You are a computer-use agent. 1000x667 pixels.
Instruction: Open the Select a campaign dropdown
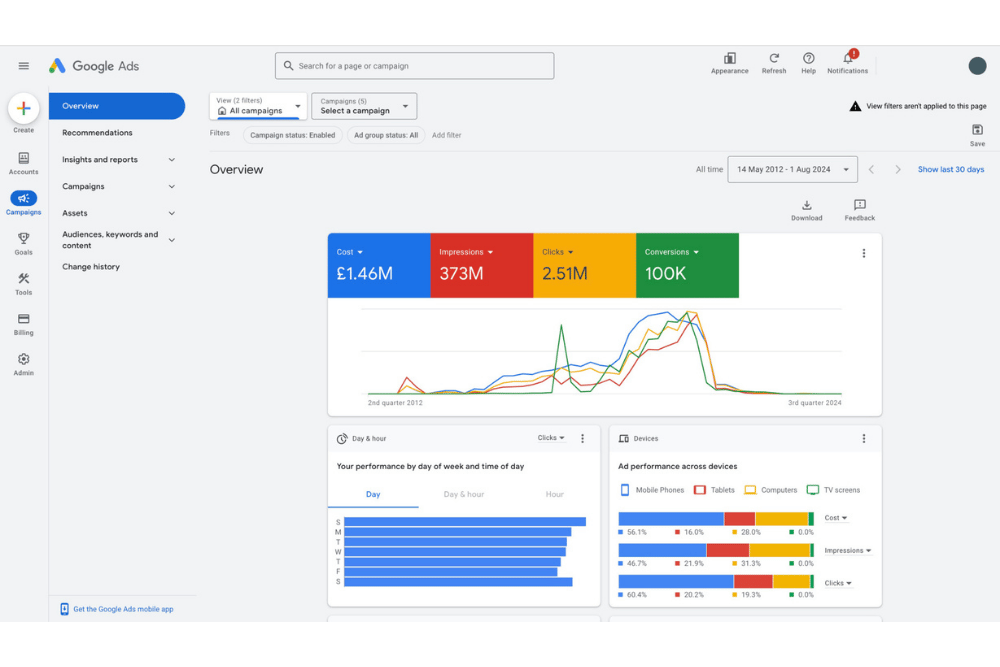364,106
